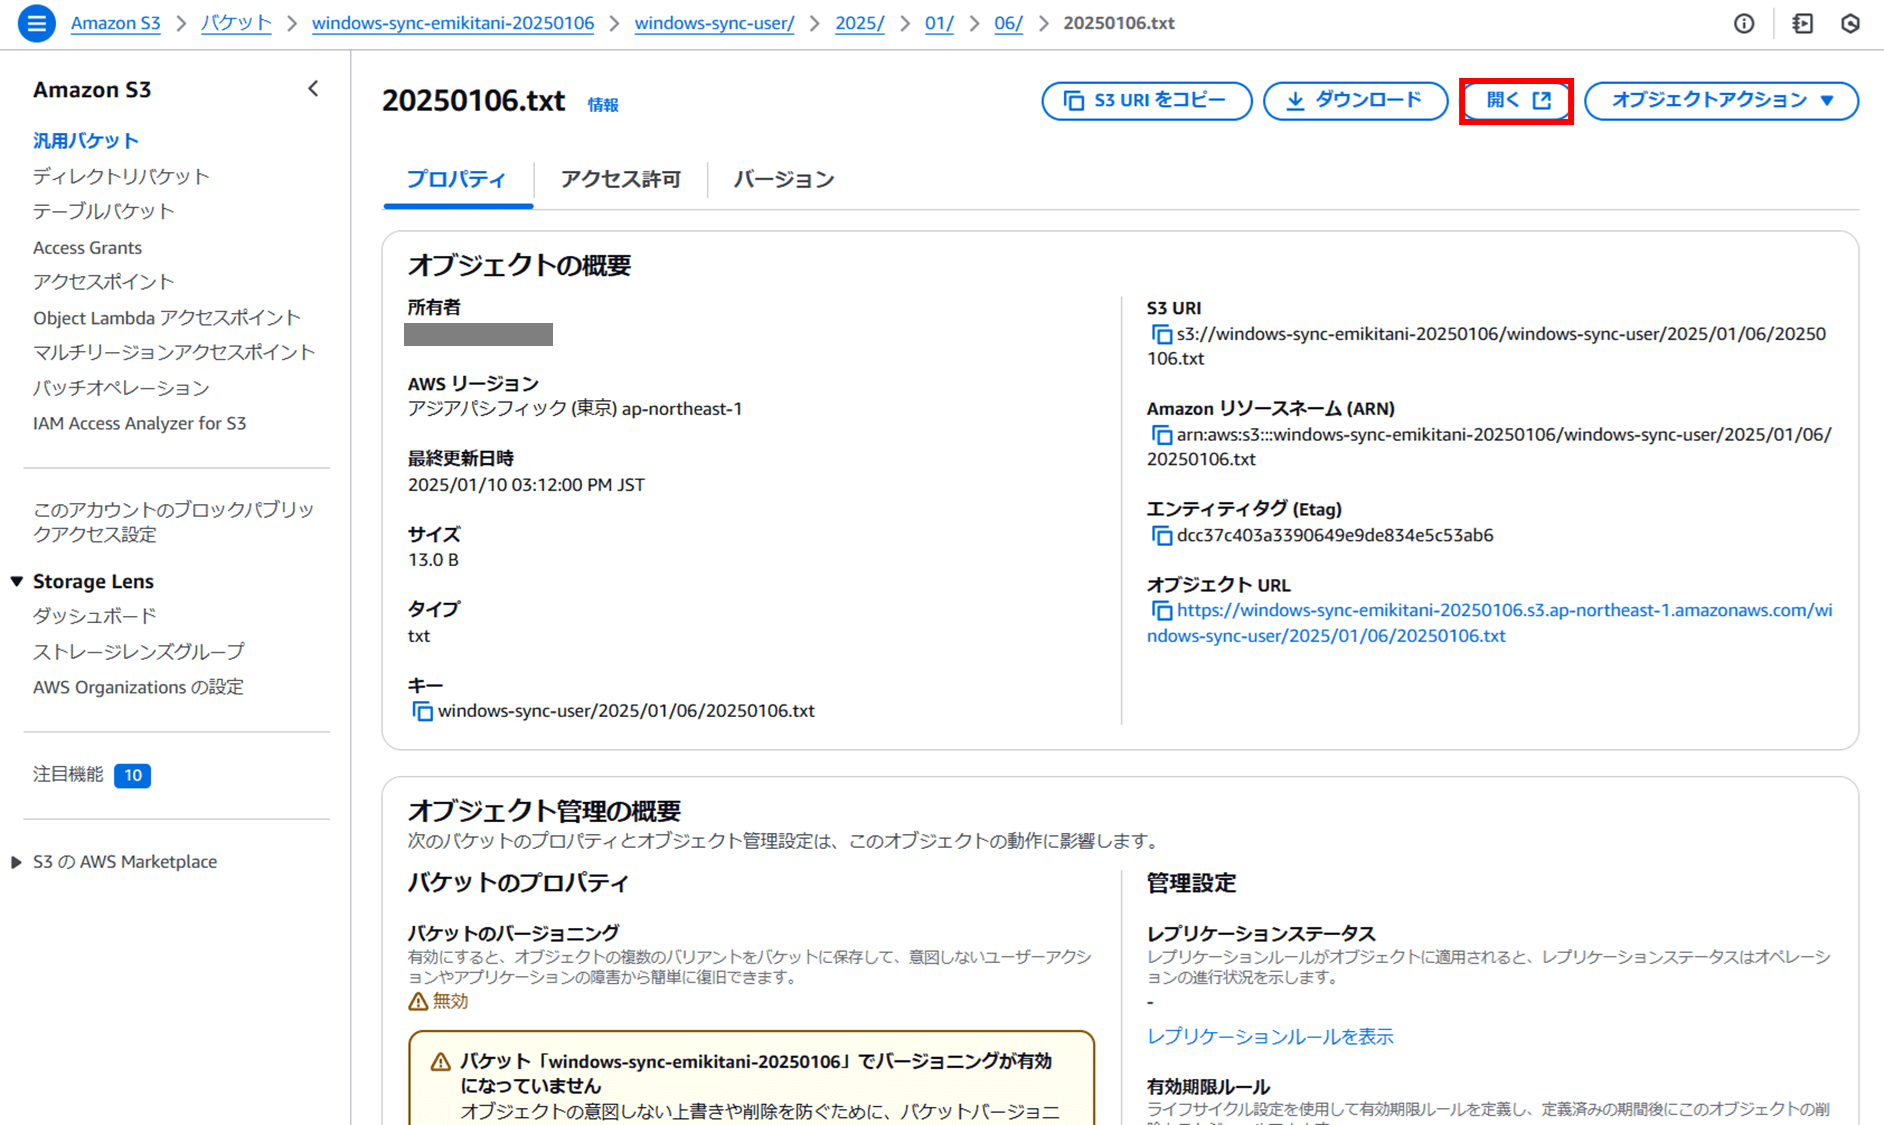Click the ダウンロード button

coord(1355,100)
